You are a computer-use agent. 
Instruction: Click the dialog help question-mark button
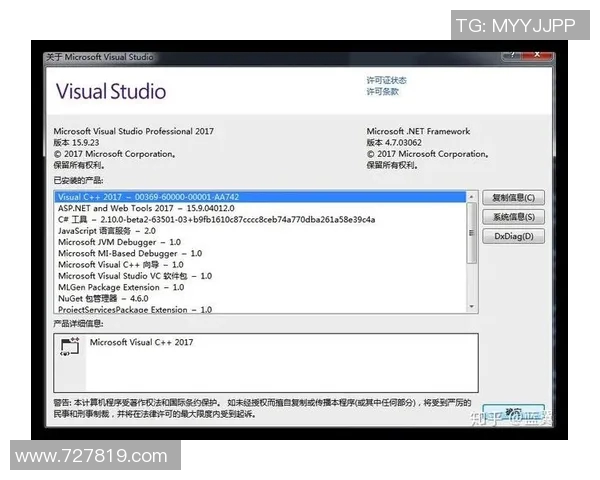pyautogui.click(x=512, y=55)
